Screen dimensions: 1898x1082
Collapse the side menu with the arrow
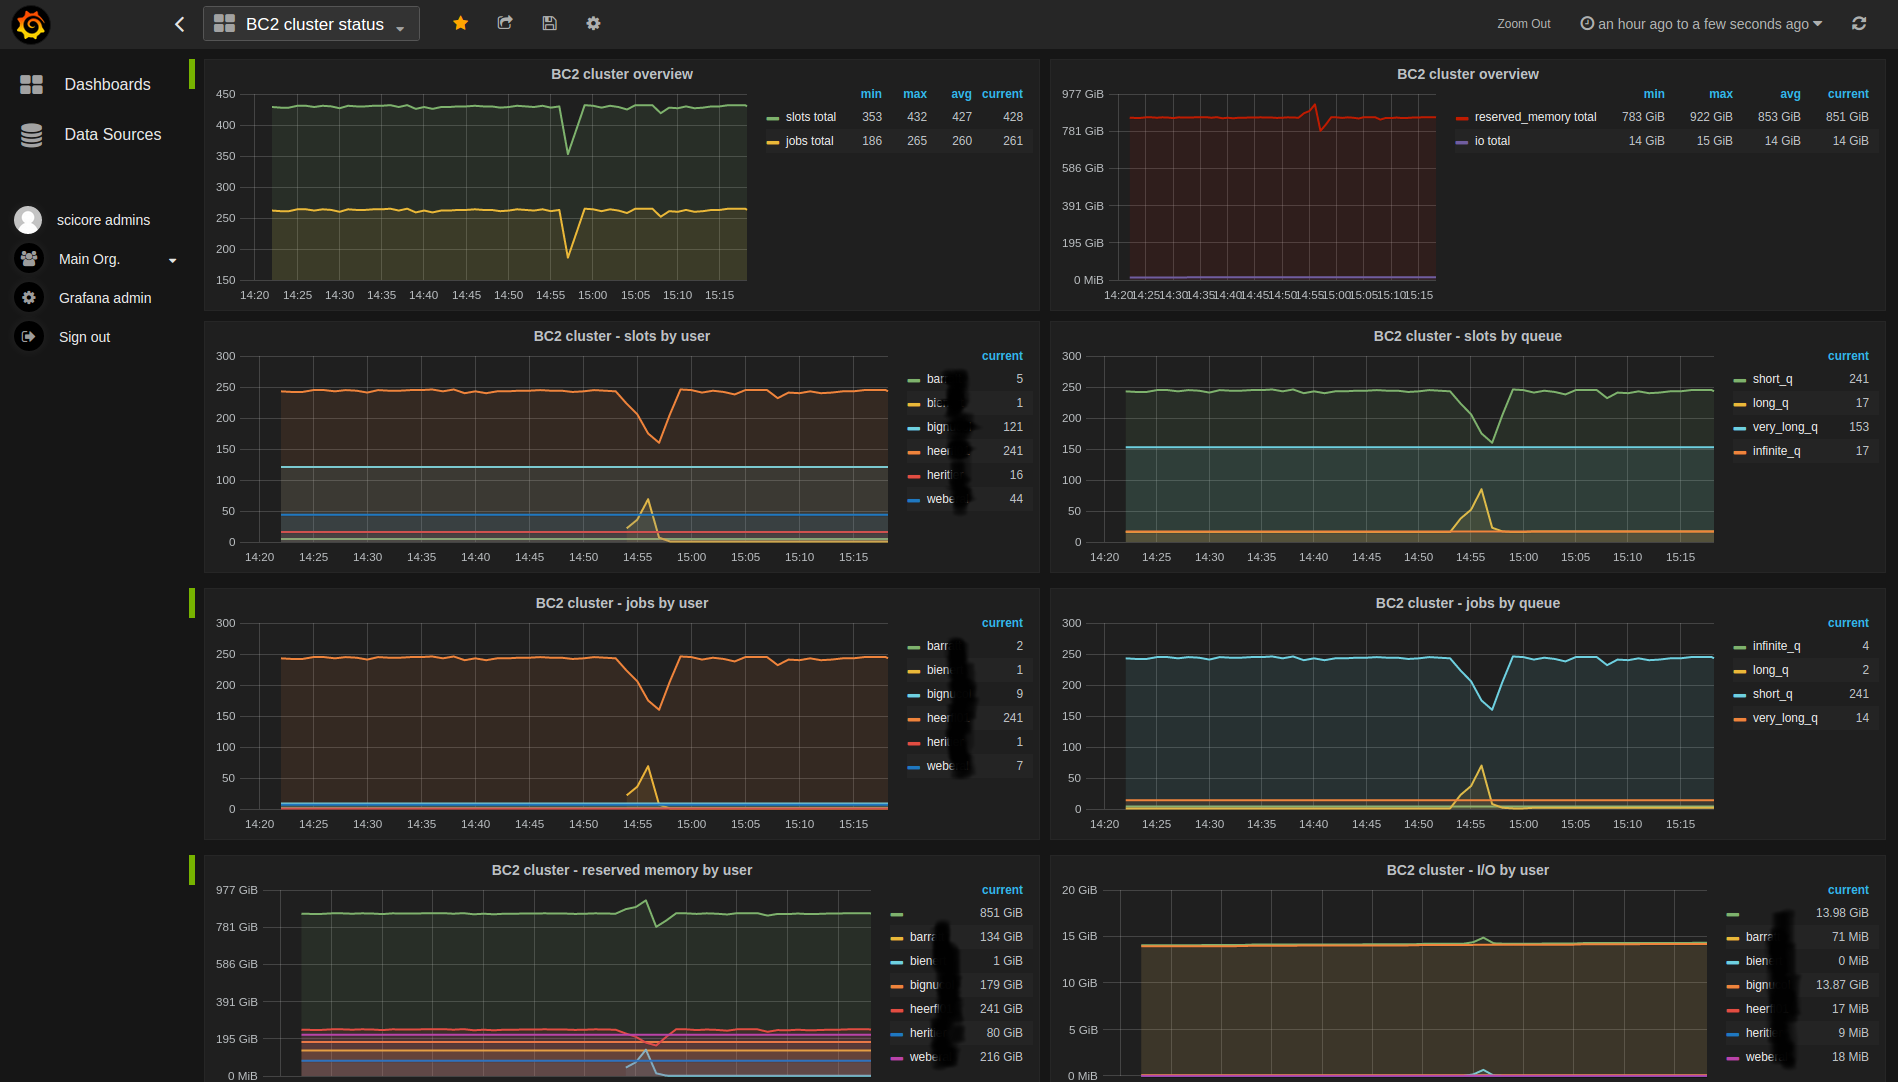click(180, 24)
